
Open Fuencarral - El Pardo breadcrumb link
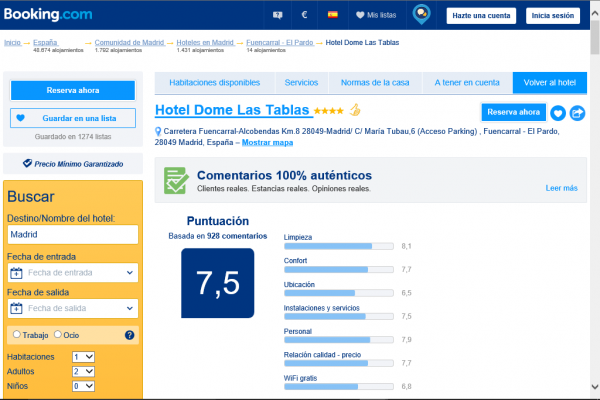point(280,42)
